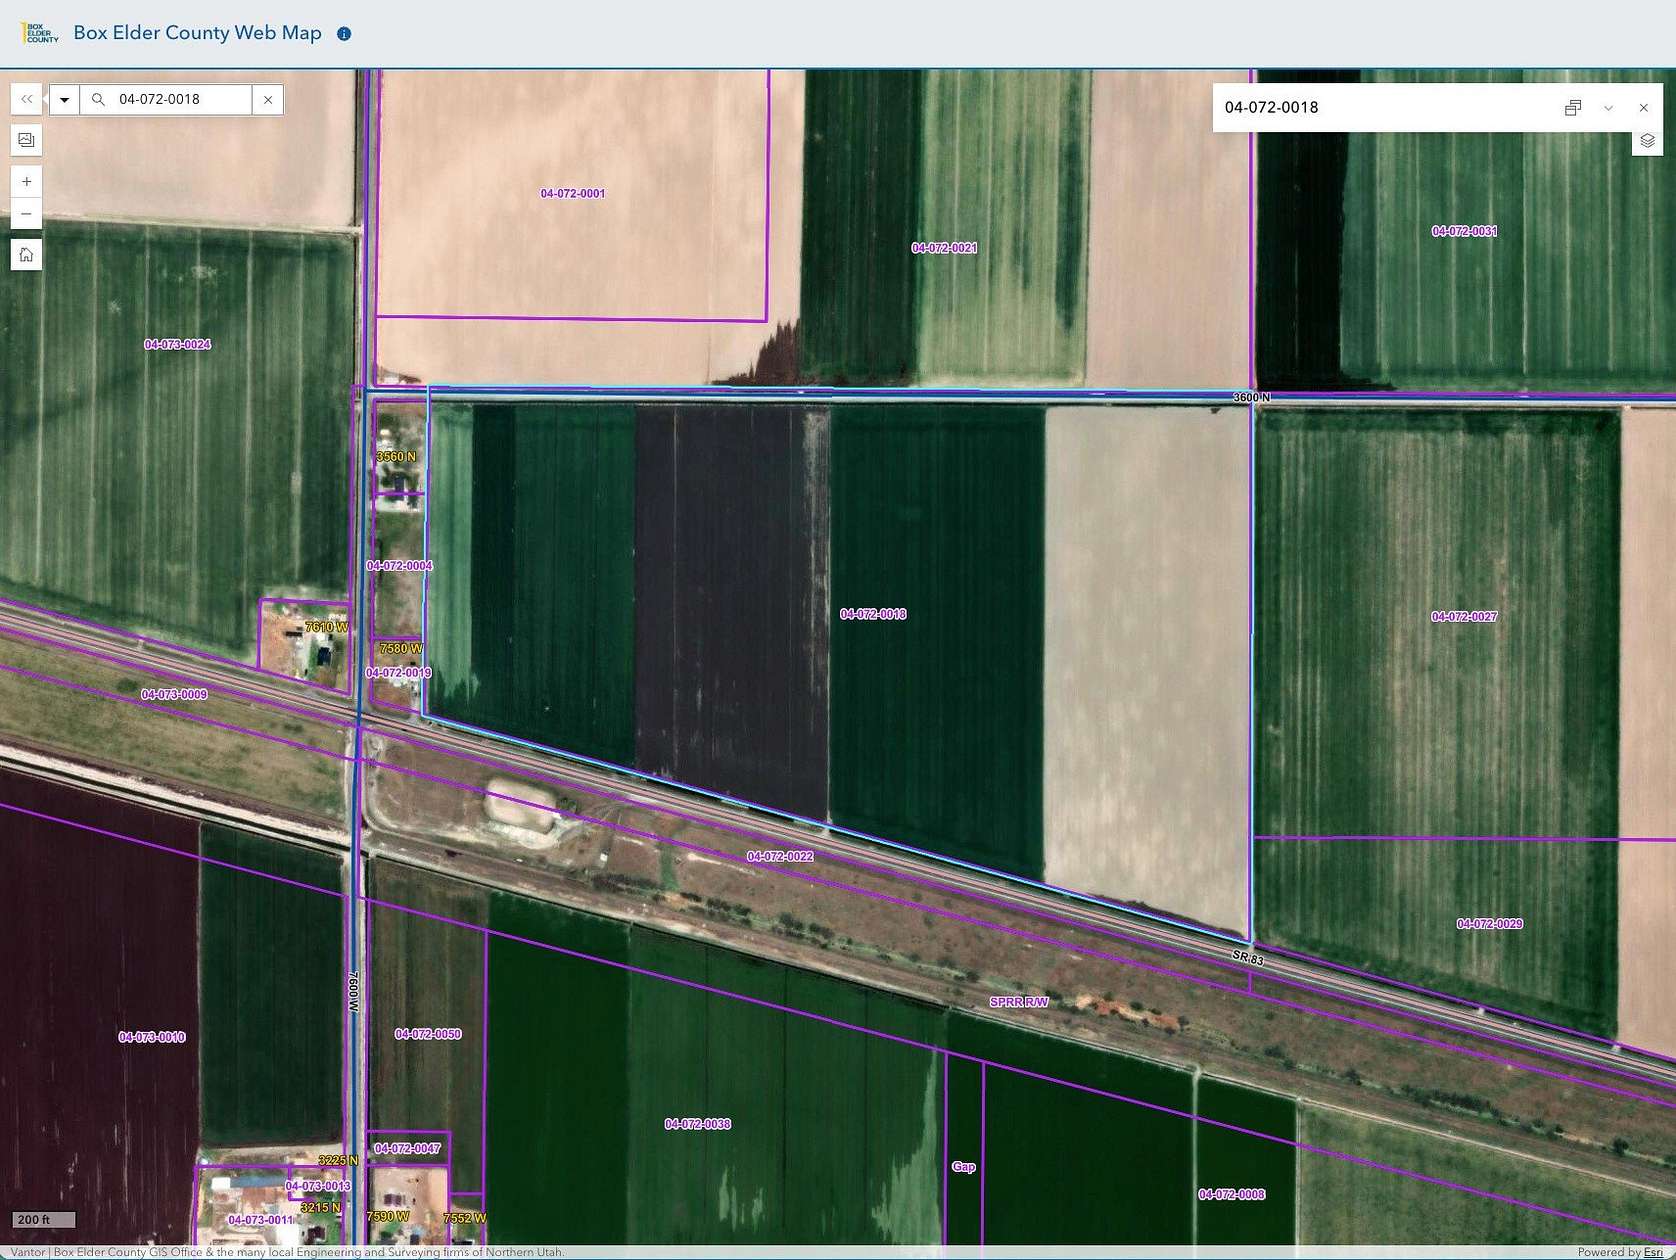Open the search source dropdown arrow

tap(64, 98)
